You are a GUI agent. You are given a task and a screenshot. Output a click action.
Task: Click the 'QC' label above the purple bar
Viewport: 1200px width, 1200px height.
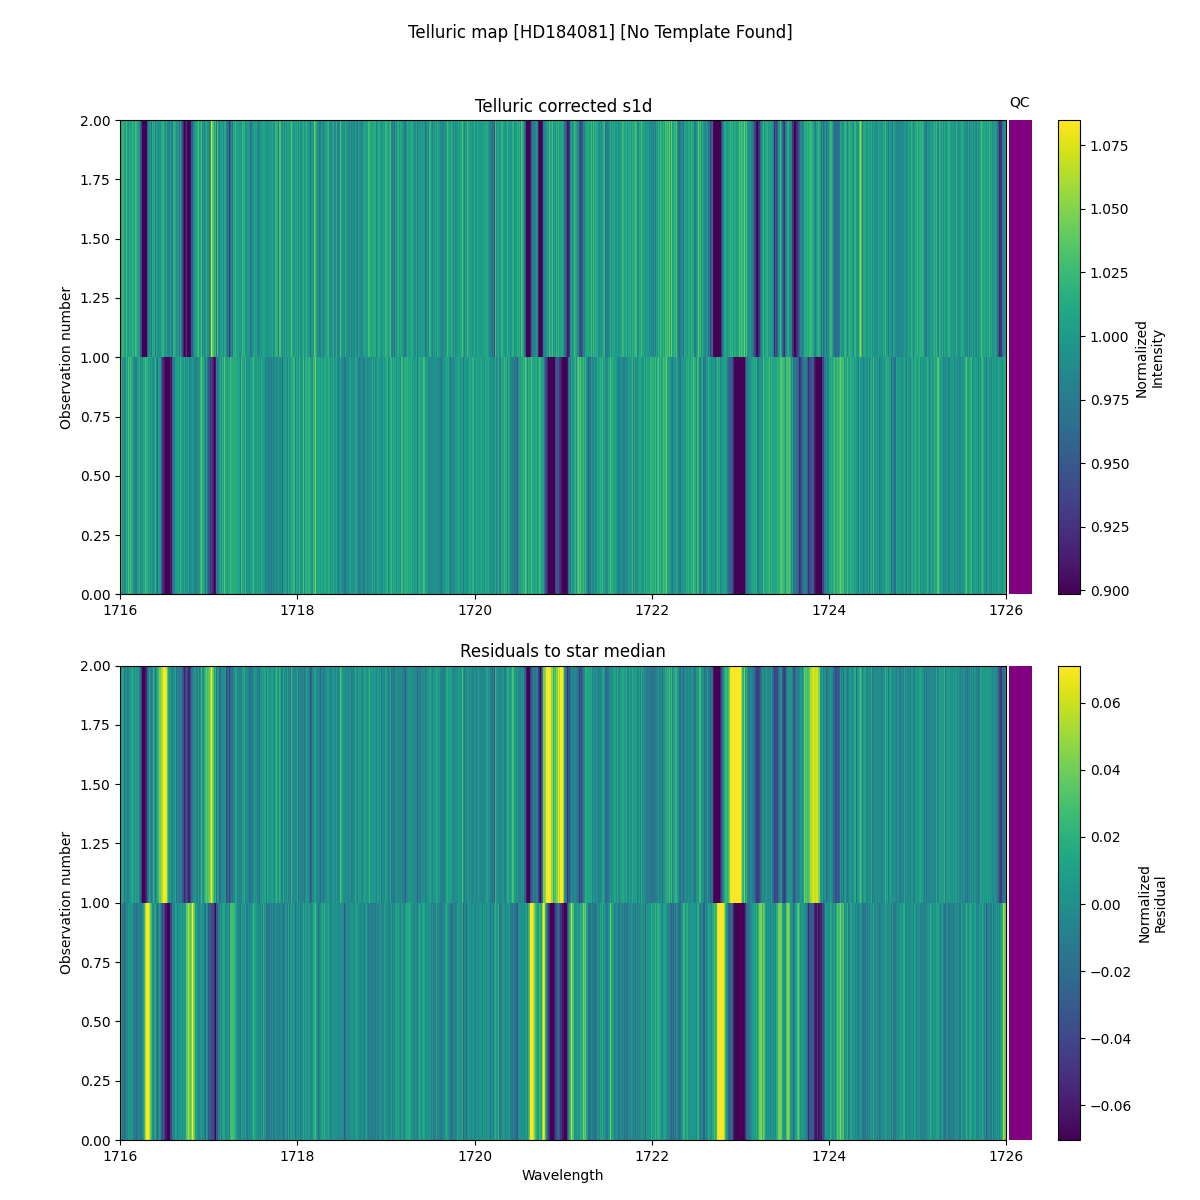pos(1019,102)
